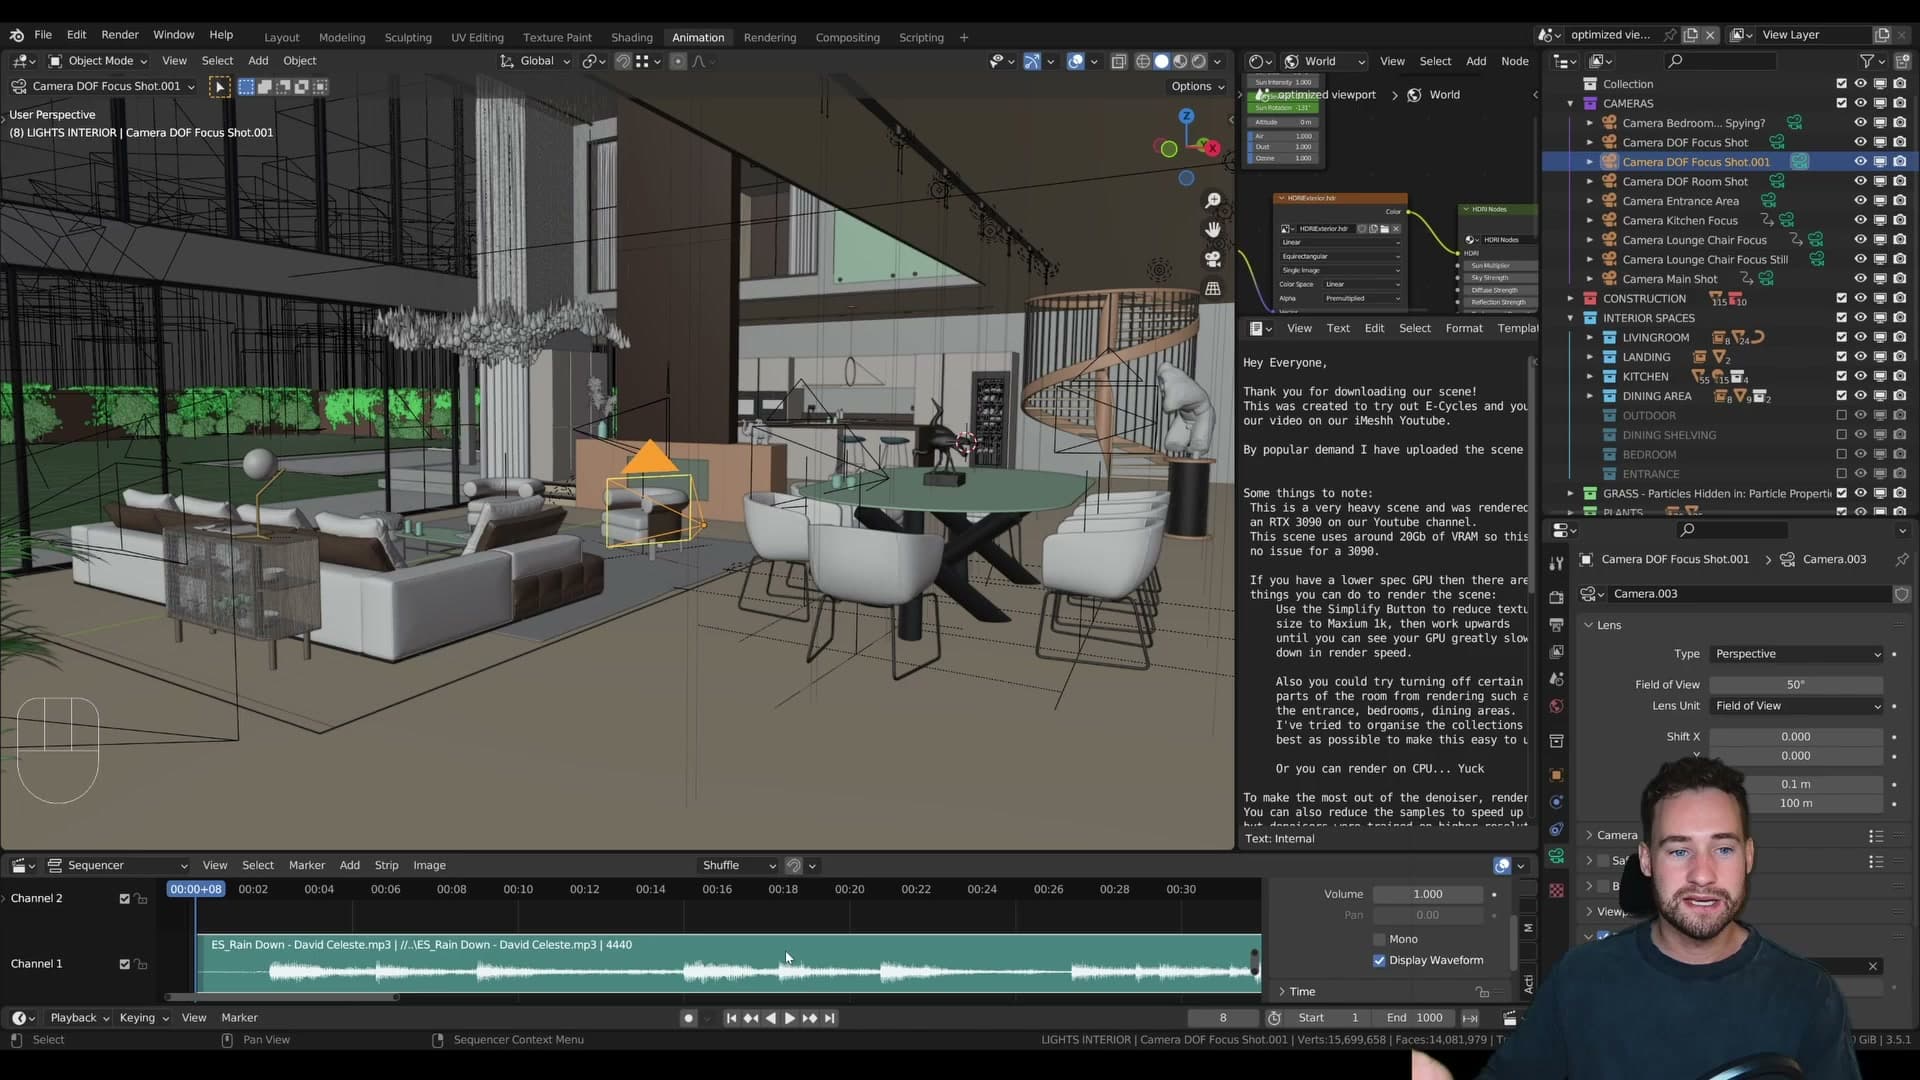Open the Lens Unit dropdown
This screenshot has height=1080, width=1920.
click(1797, 706)
